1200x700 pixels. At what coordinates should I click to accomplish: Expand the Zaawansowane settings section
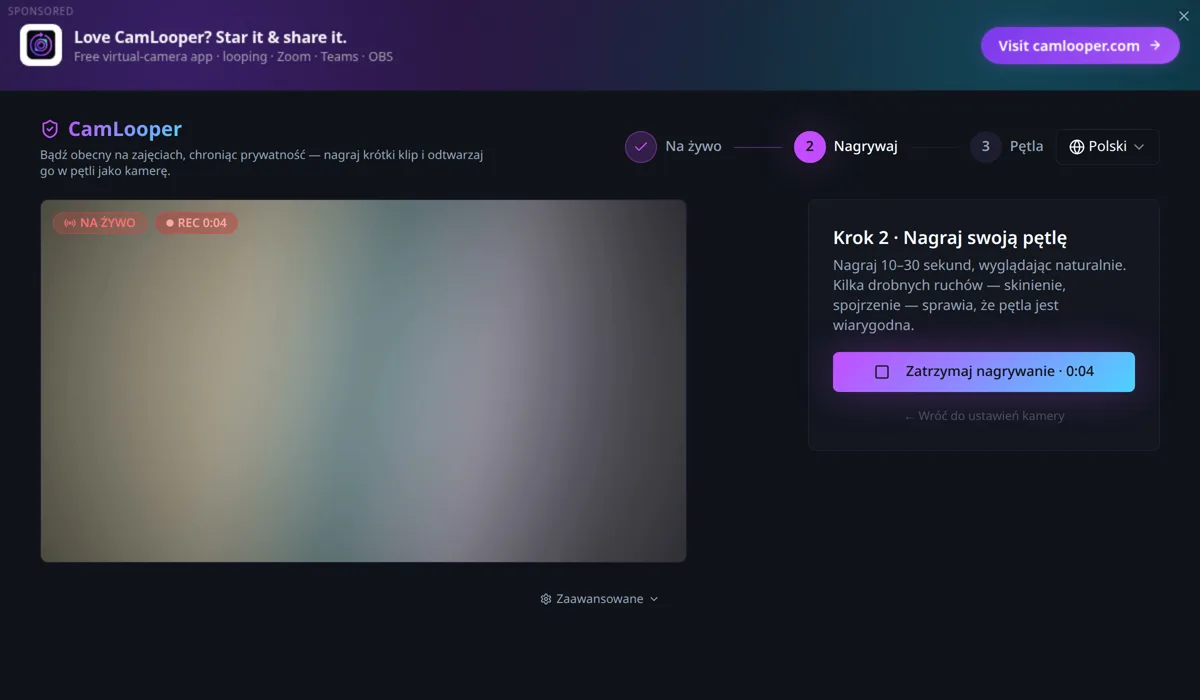(x=599, y=599)
